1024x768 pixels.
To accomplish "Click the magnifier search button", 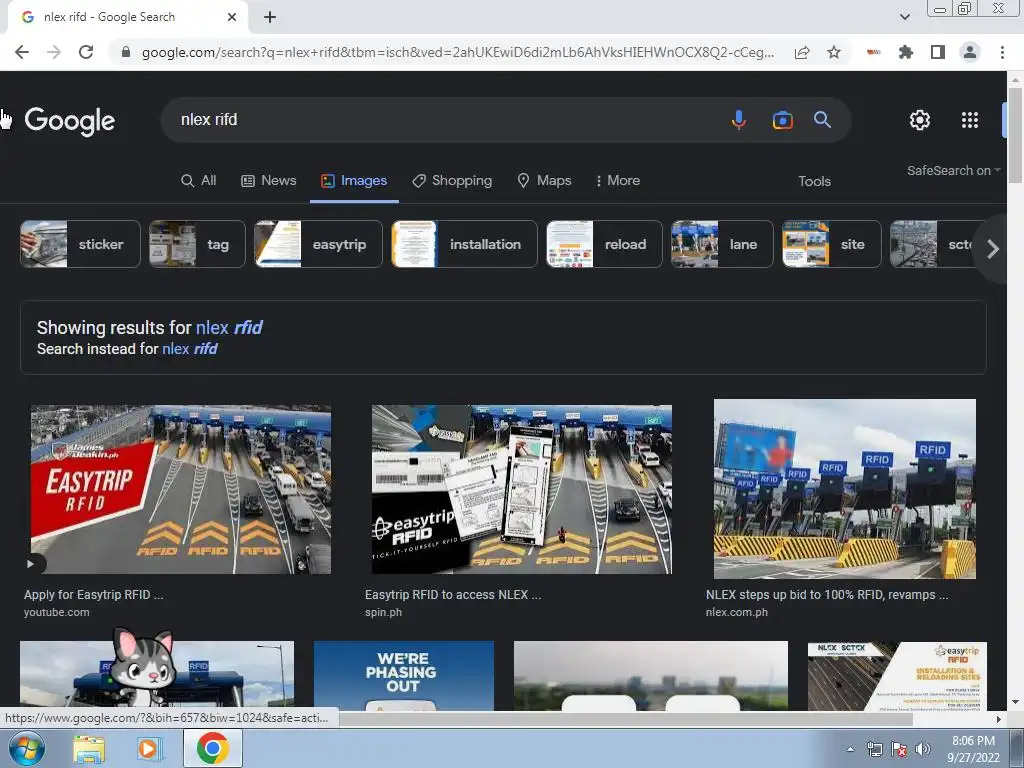I will tap(822, 120).
